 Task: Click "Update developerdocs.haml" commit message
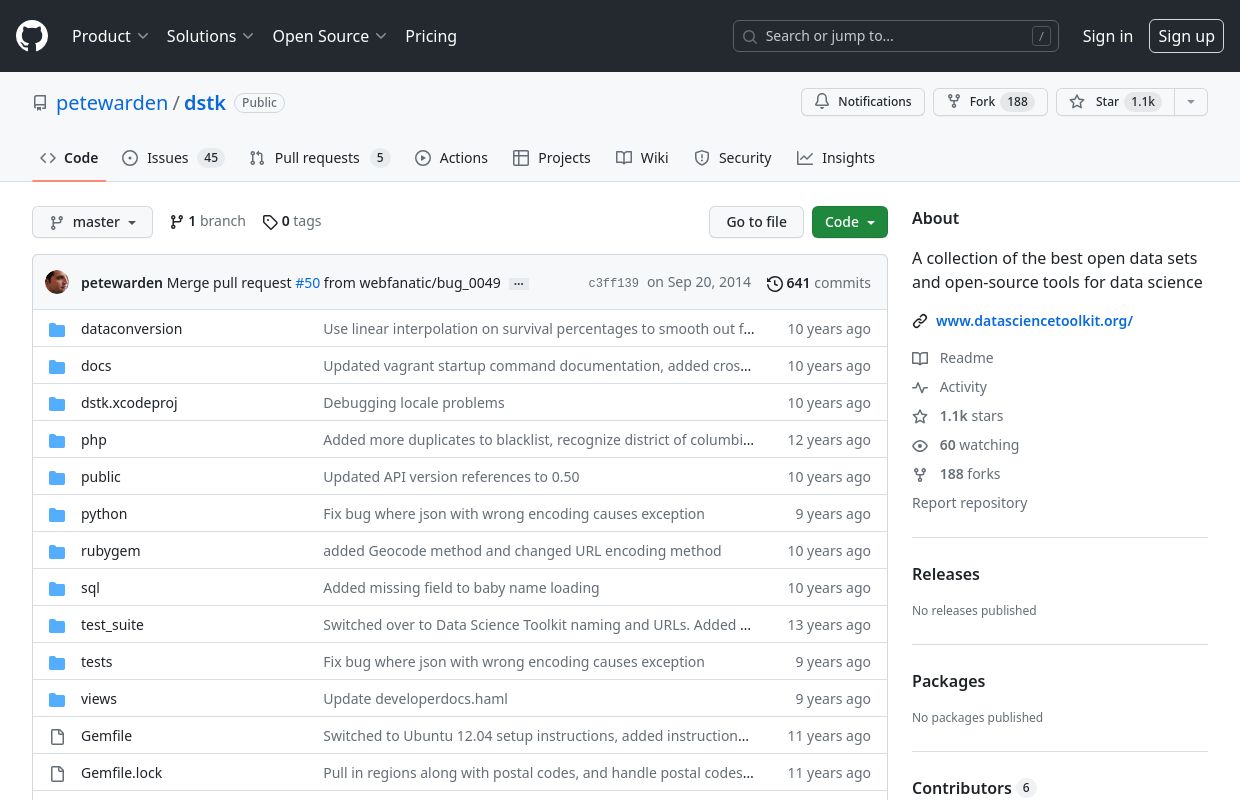(415, 699)
